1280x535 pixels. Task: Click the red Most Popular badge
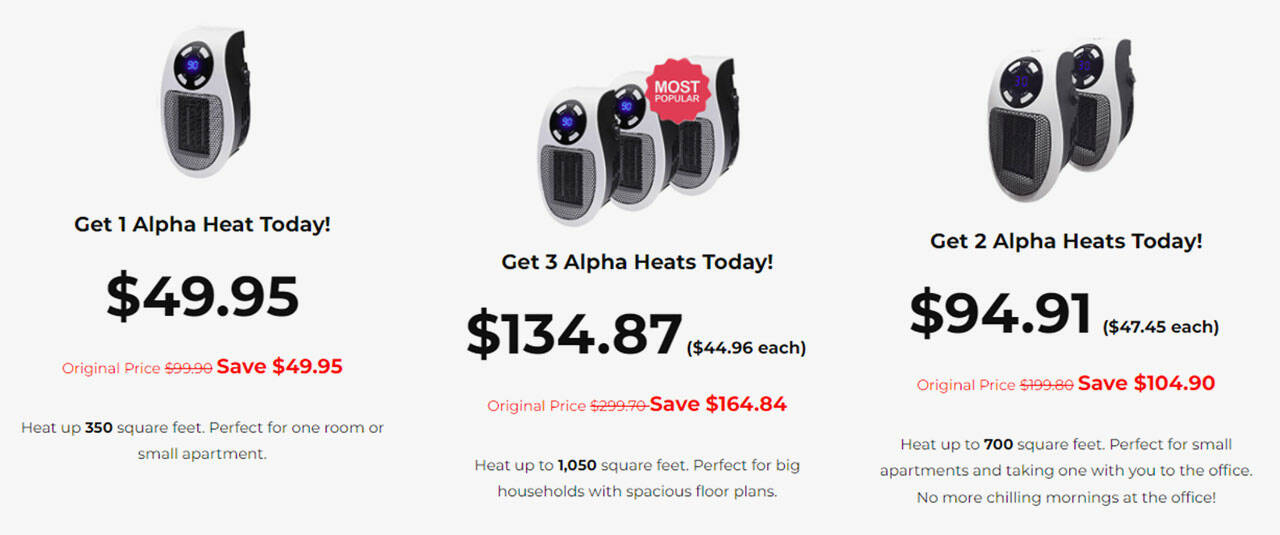[677, 92]
